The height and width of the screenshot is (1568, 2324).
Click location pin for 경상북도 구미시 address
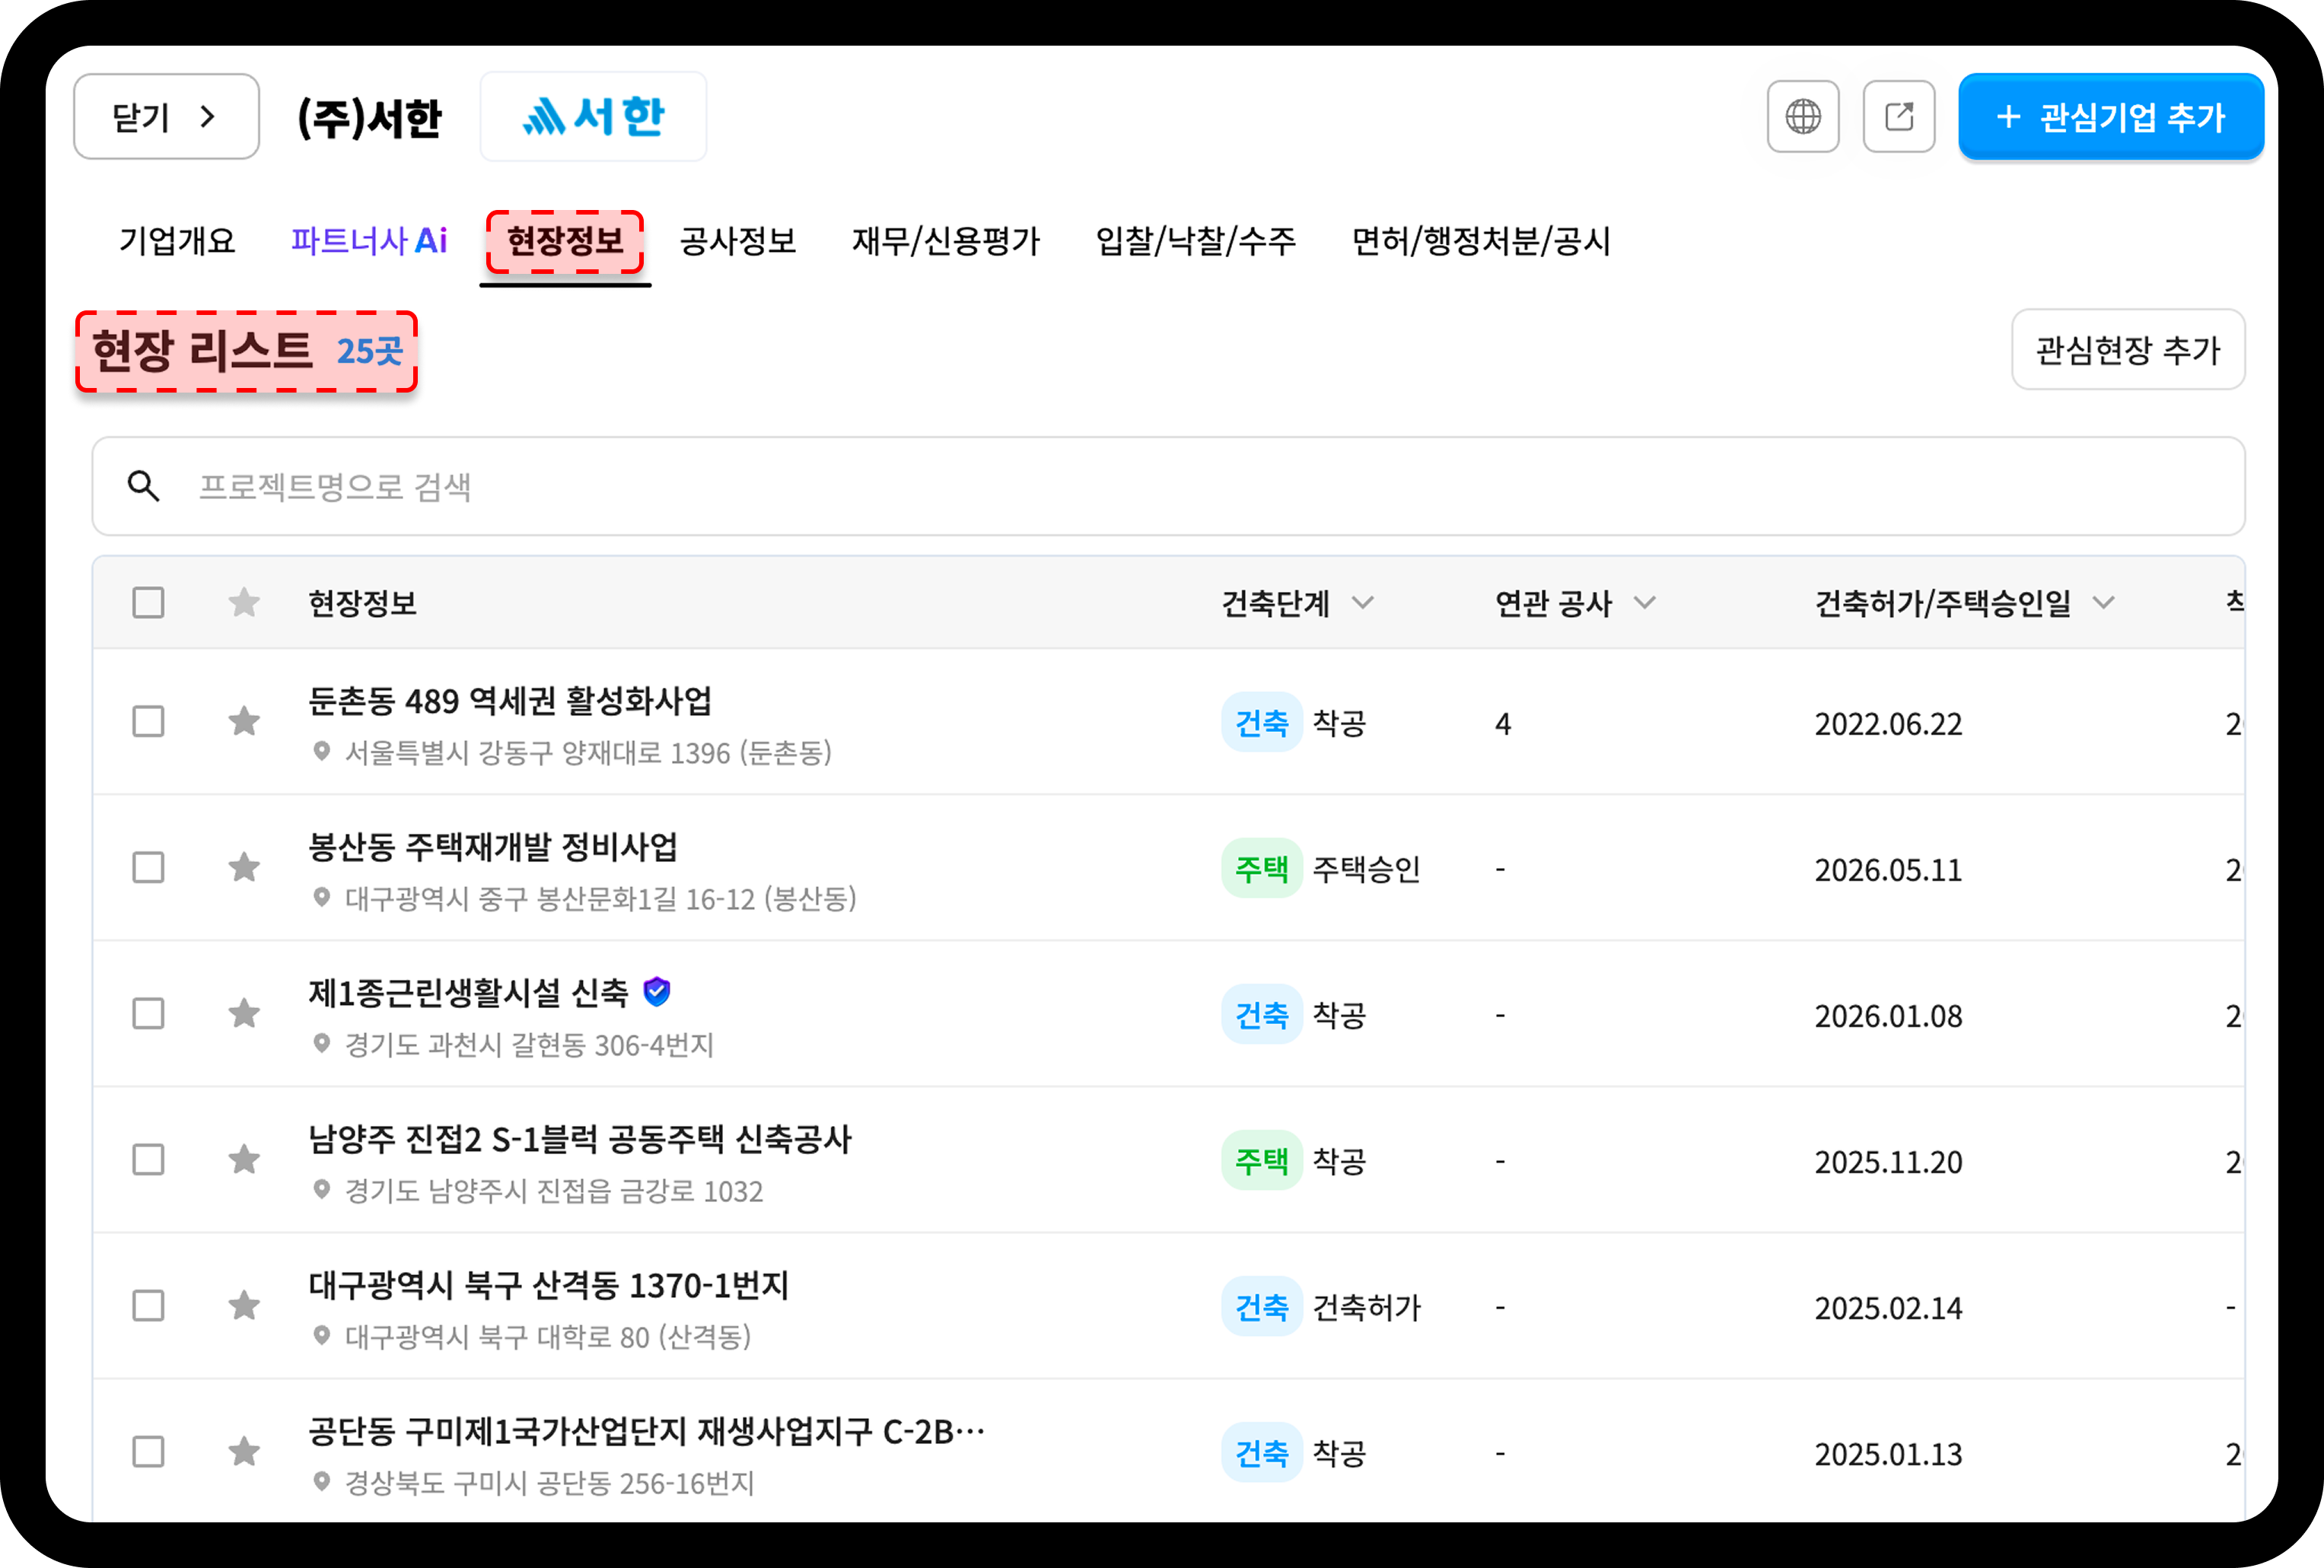coord(321,1481)
